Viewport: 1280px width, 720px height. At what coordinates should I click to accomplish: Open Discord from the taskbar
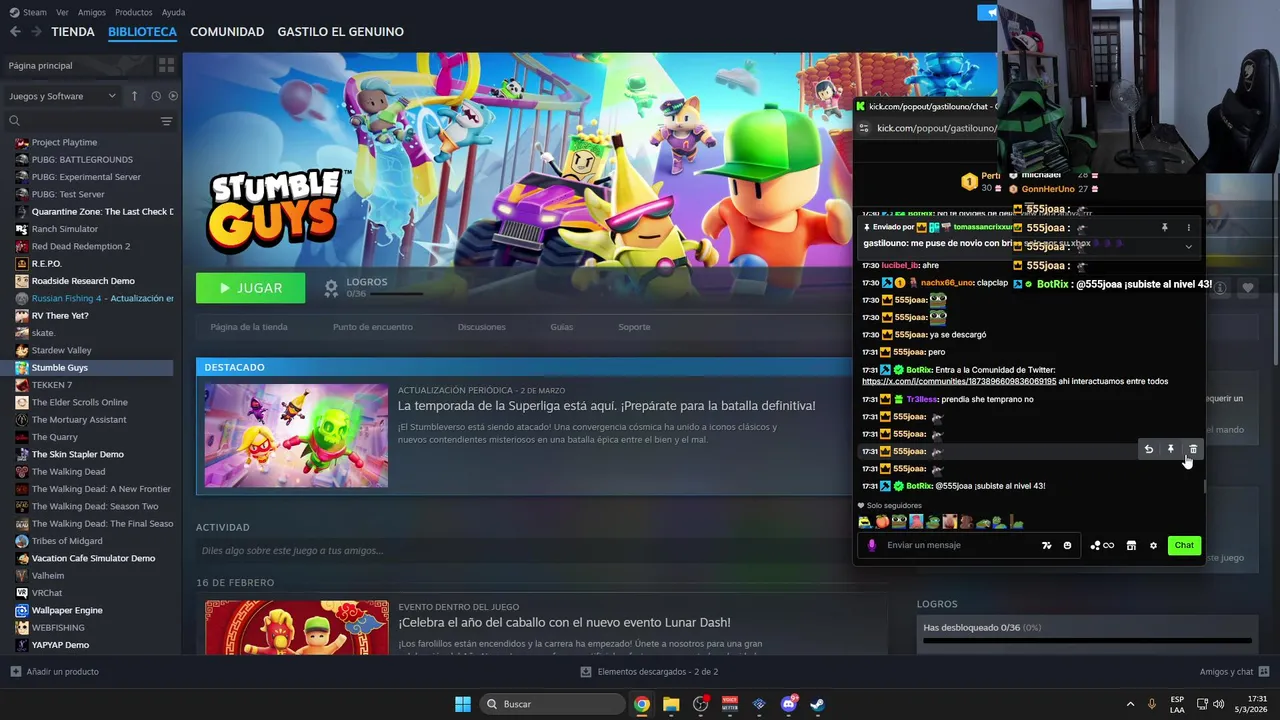788,704
